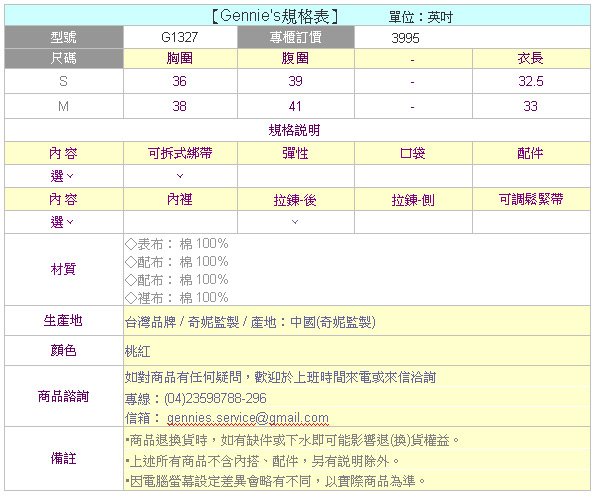Screen dimensions: 596x498
Task: Click the gennies.service@gmail.com email link
Action: pos(247,418)
